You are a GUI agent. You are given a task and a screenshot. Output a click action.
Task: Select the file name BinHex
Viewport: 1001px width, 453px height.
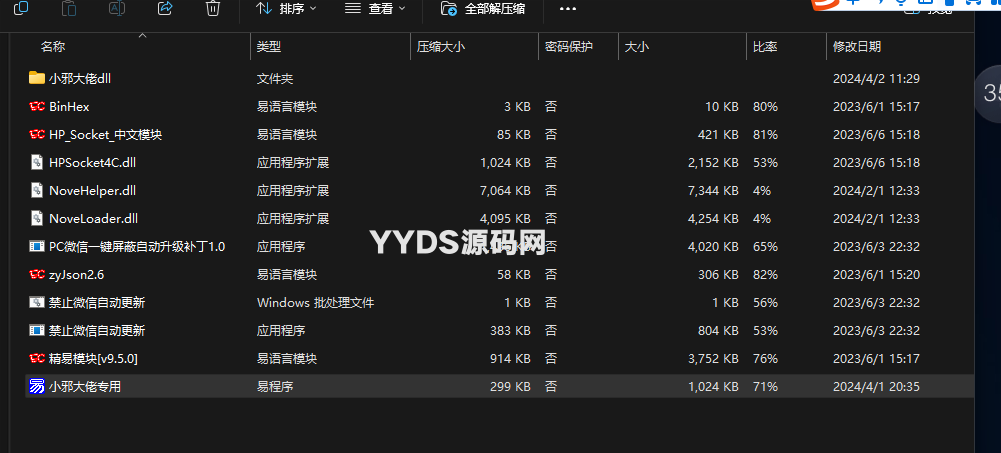pyautogui.click(x=69, y=107)
